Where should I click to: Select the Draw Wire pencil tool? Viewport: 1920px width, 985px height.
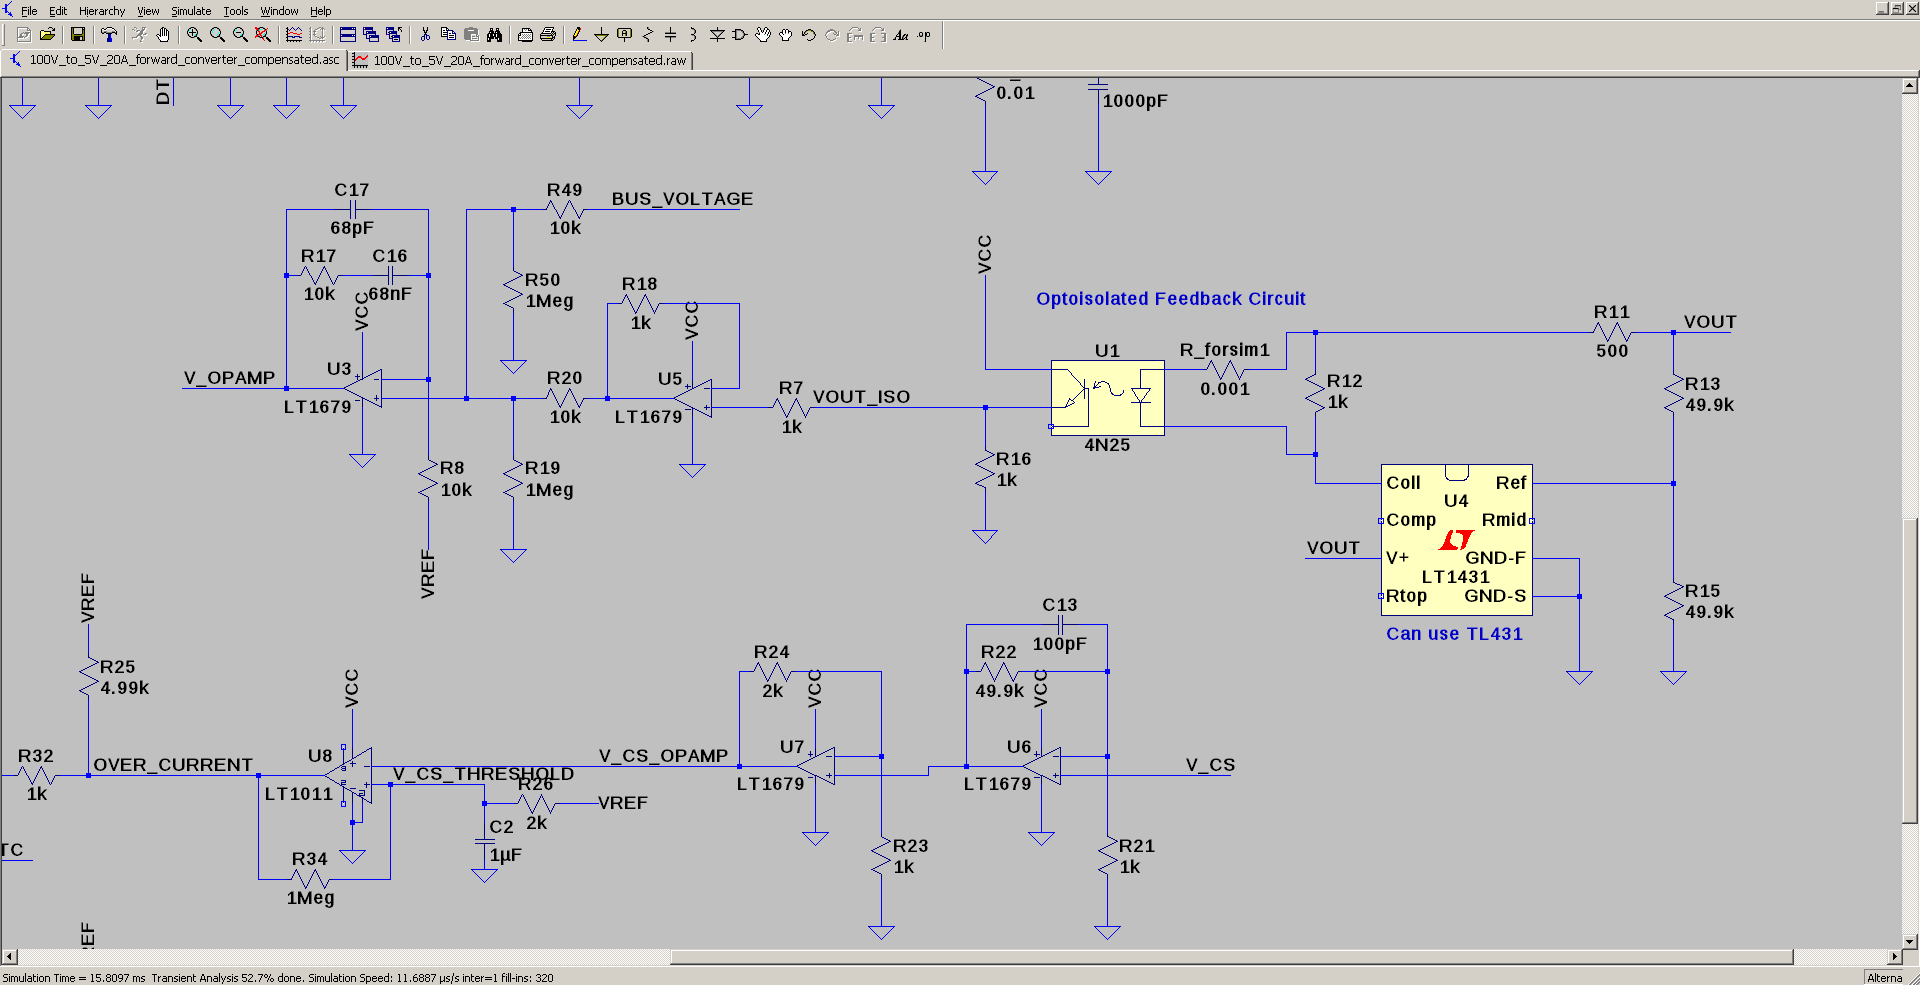[x=579, y=35]
